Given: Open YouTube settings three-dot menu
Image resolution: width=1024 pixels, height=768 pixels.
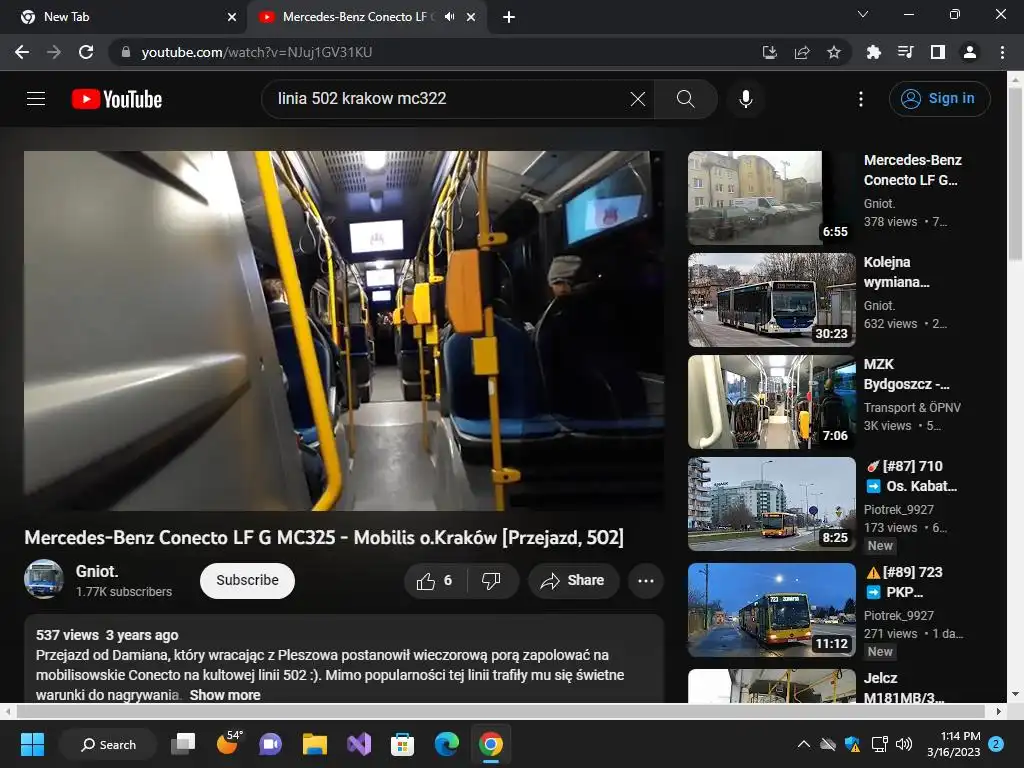Looking at the screenshot, I should (x=861, y=99).
